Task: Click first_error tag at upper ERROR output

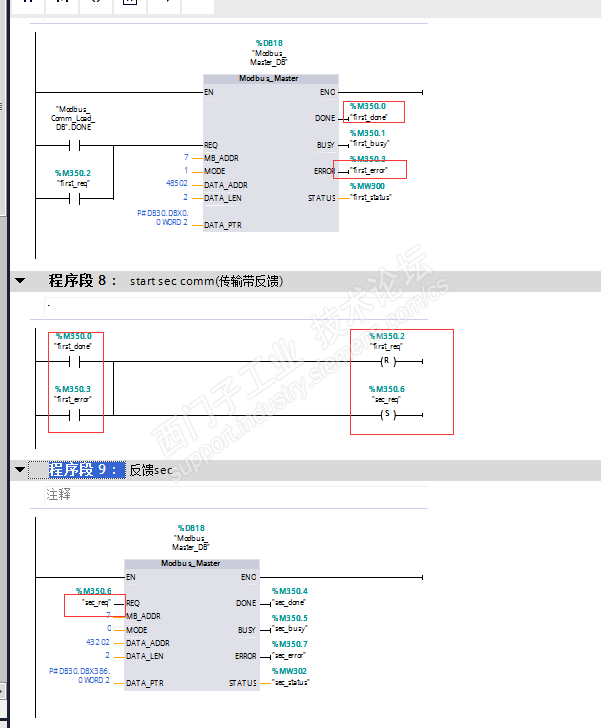Action: tap(369, 170)
